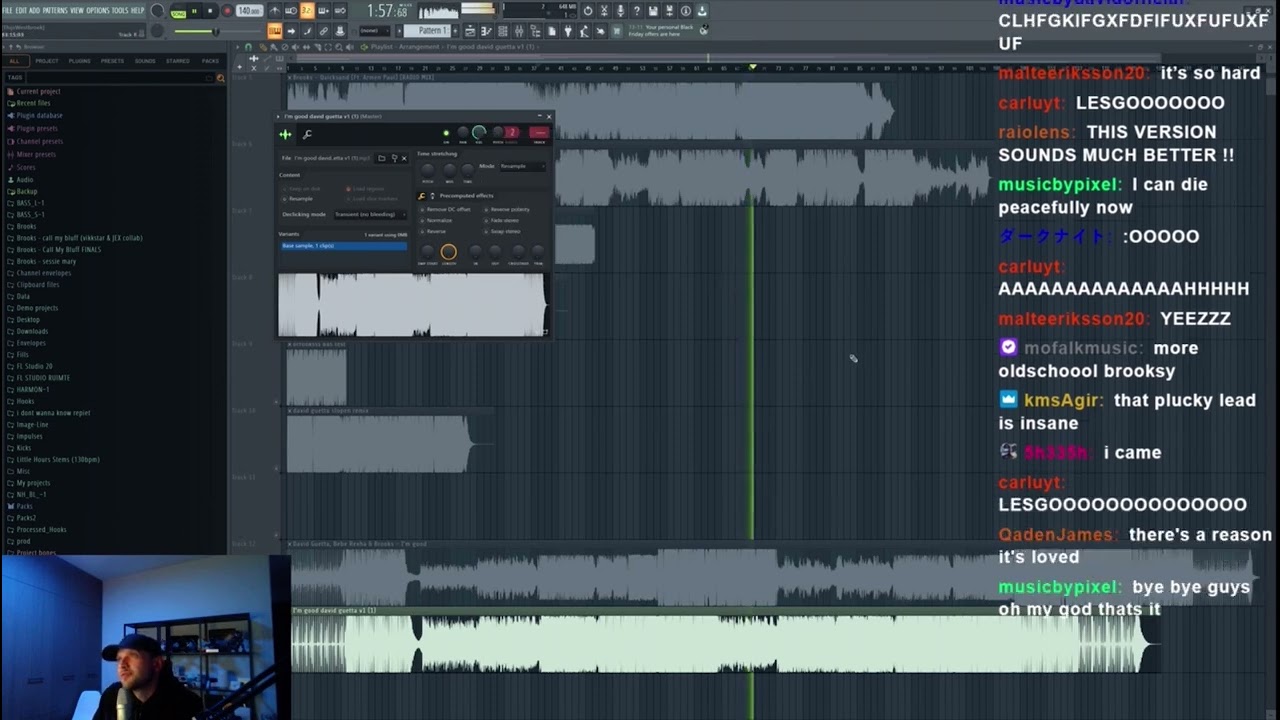Enable Swap stereo
Image resolution: width=1280 pixels, height=720 pixels.
coord(502,231)
